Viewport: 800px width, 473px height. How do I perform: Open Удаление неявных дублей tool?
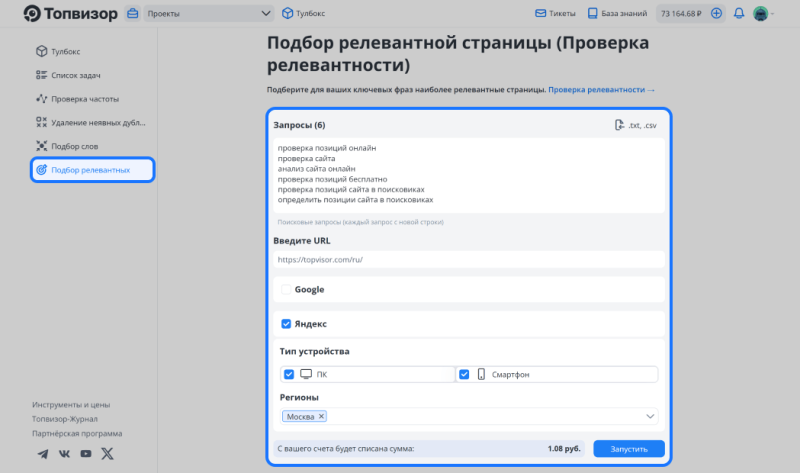point(92,122)
